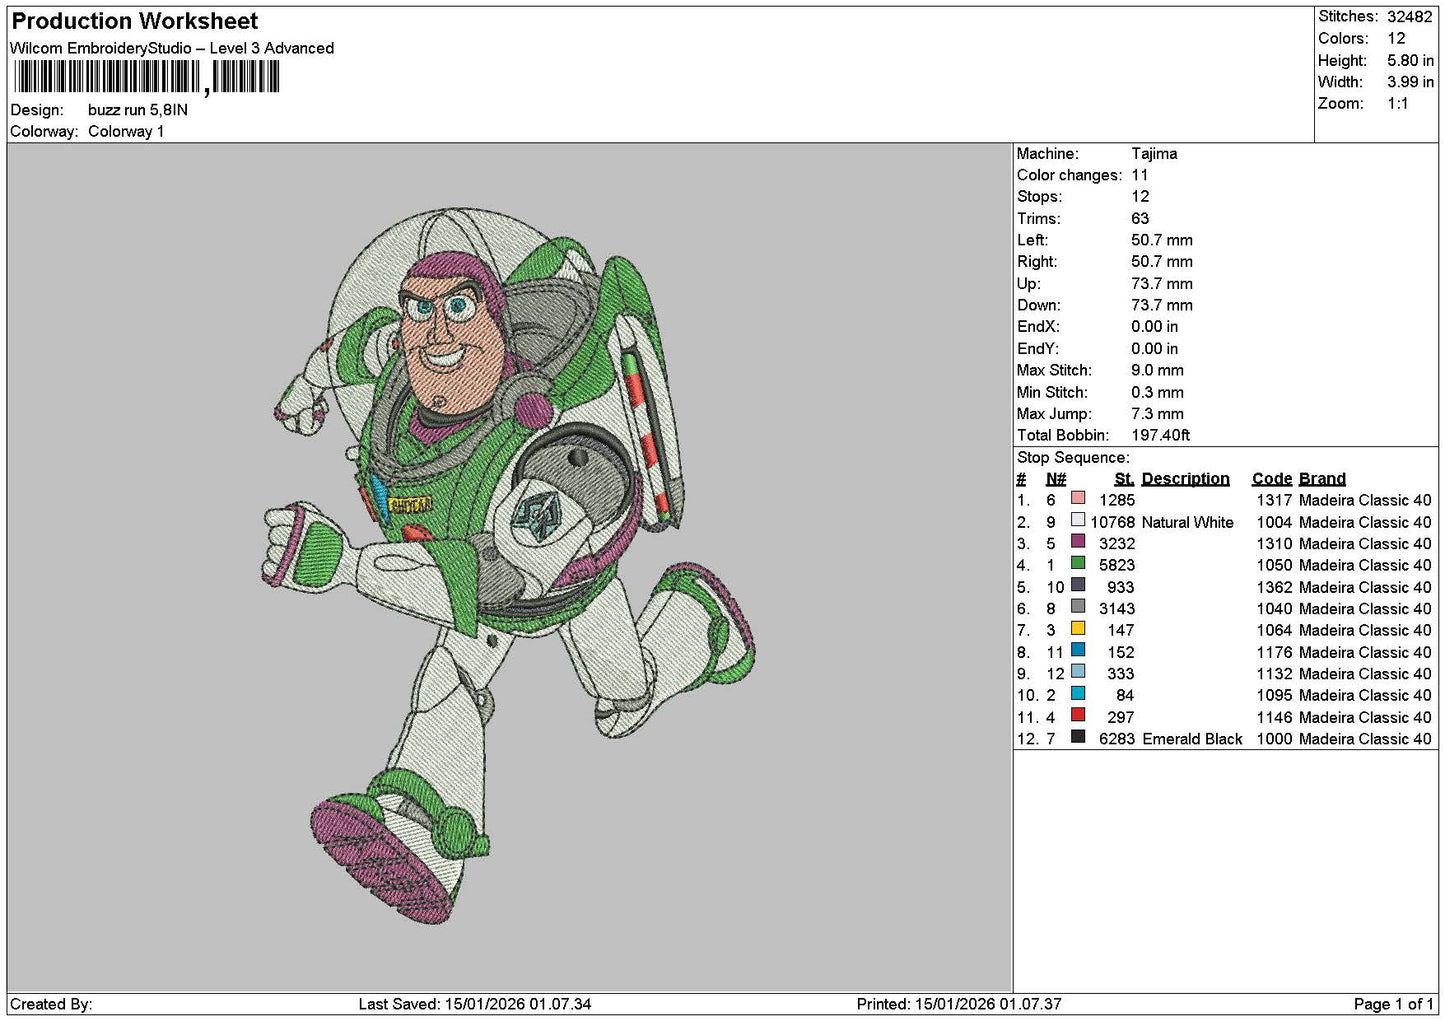Viewport: 1445px width, 1021px height.
Task: Click 'Last Saved: 15/01/2026 01.07.34' footer text
Action: point(475,1004)
